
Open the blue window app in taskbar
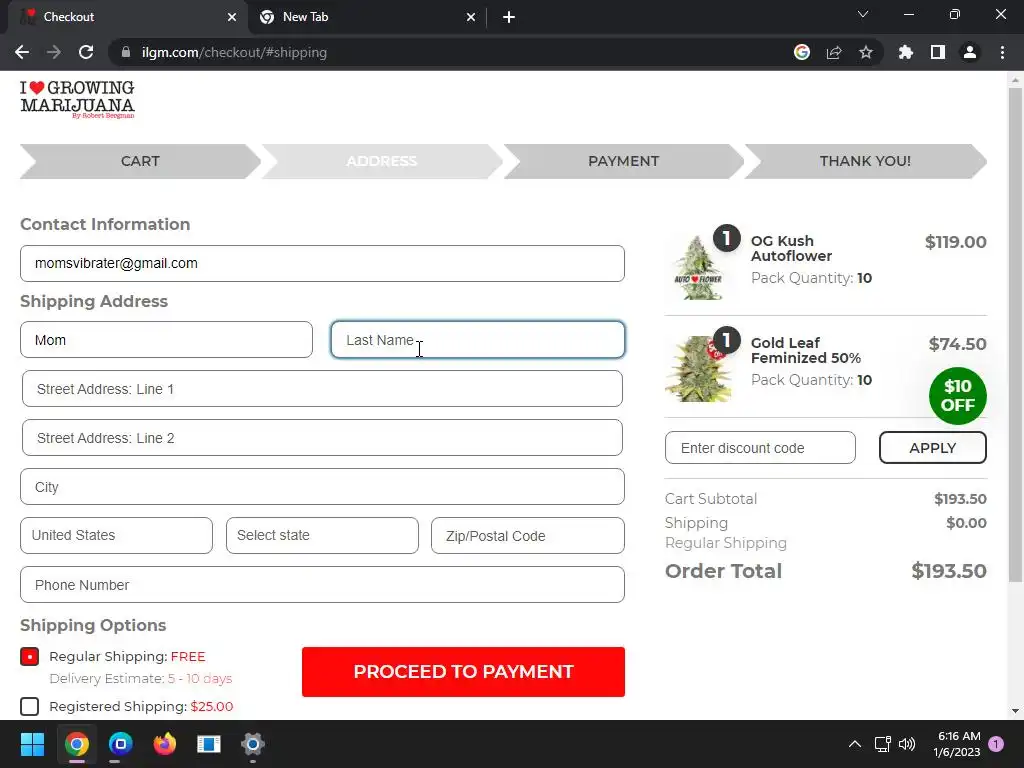click(x=209, y=744)
